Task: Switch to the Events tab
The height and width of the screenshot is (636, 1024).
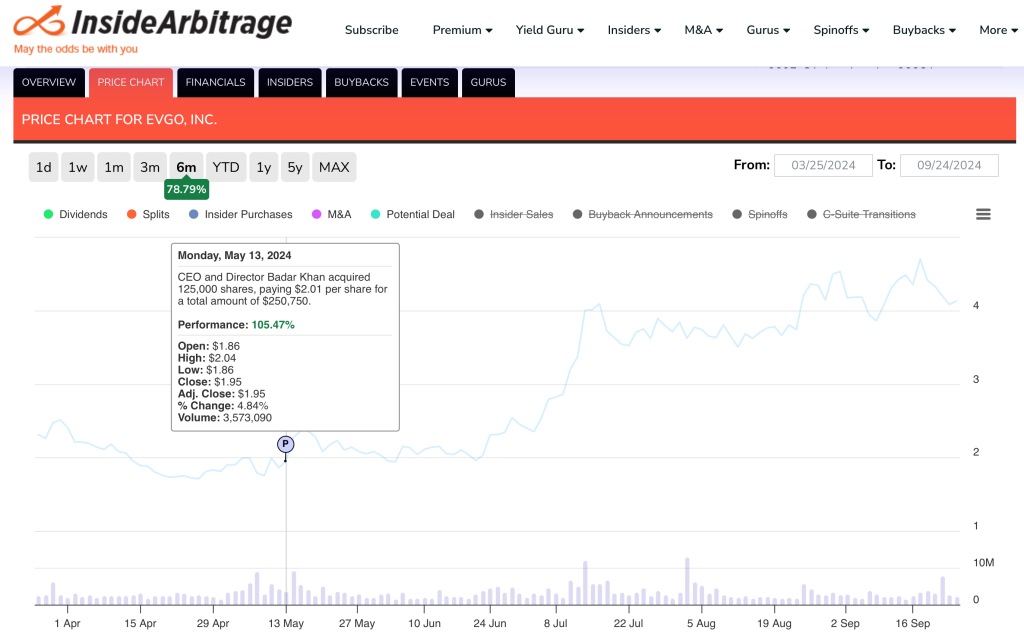Action: (x=430, y=82)
